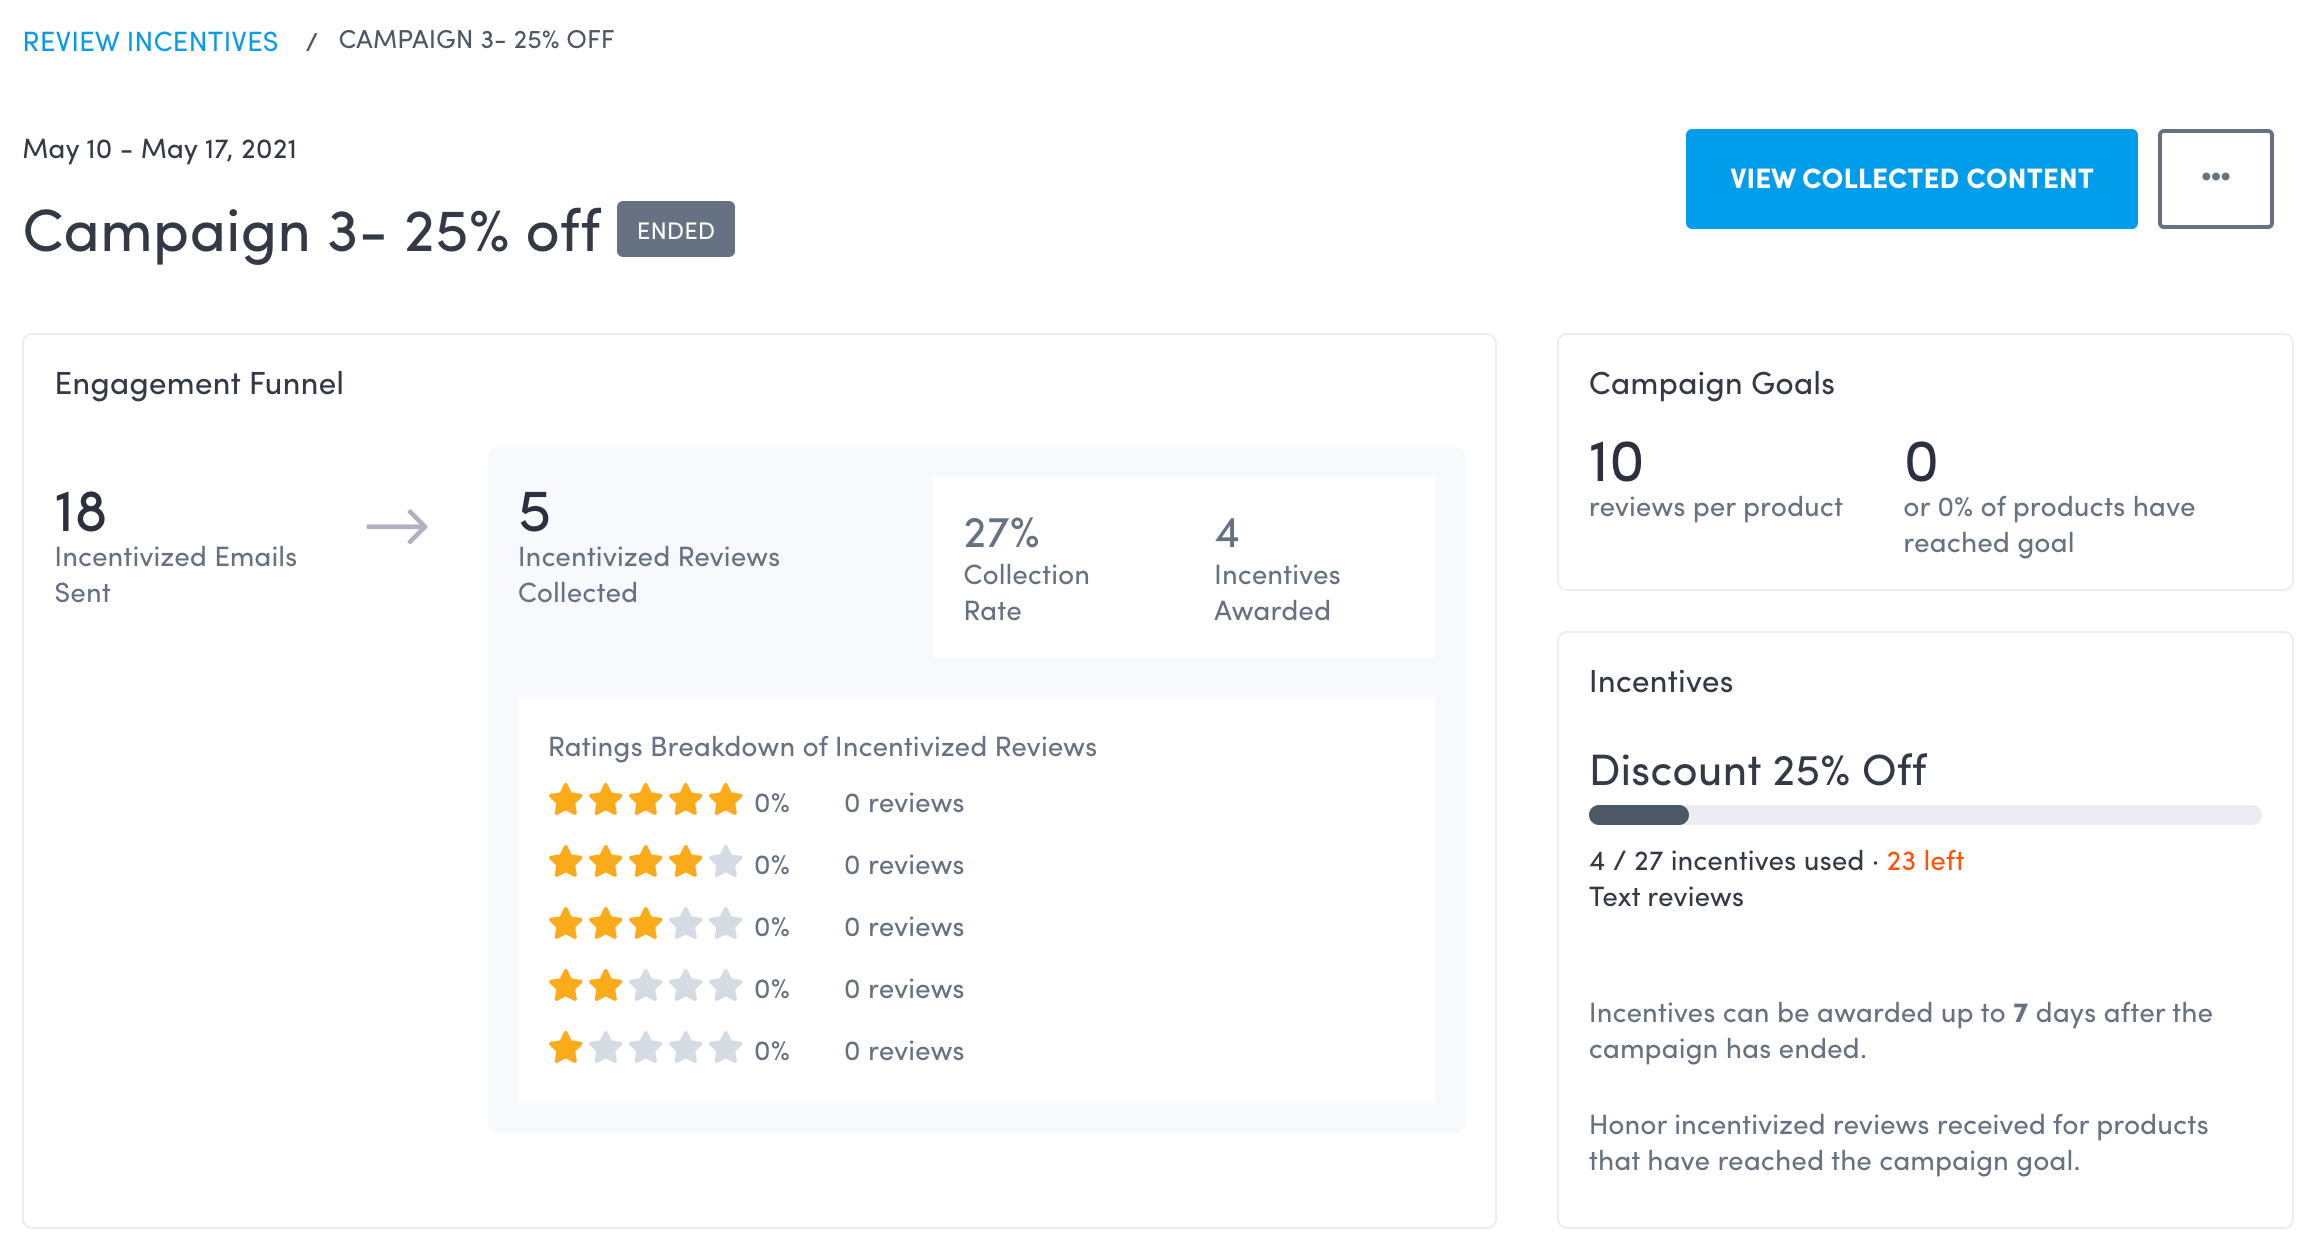Click the 23 left incentives text

(x=1924, y=861)
